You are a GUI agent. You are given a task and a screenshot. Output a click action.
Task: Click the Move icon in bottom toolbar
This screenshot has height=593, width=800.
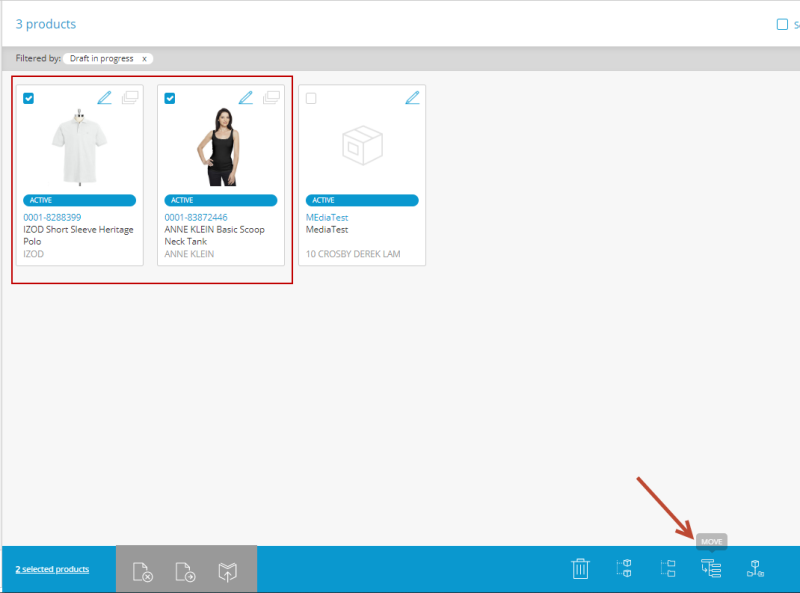pyautogui.click(x=711, y=569)
